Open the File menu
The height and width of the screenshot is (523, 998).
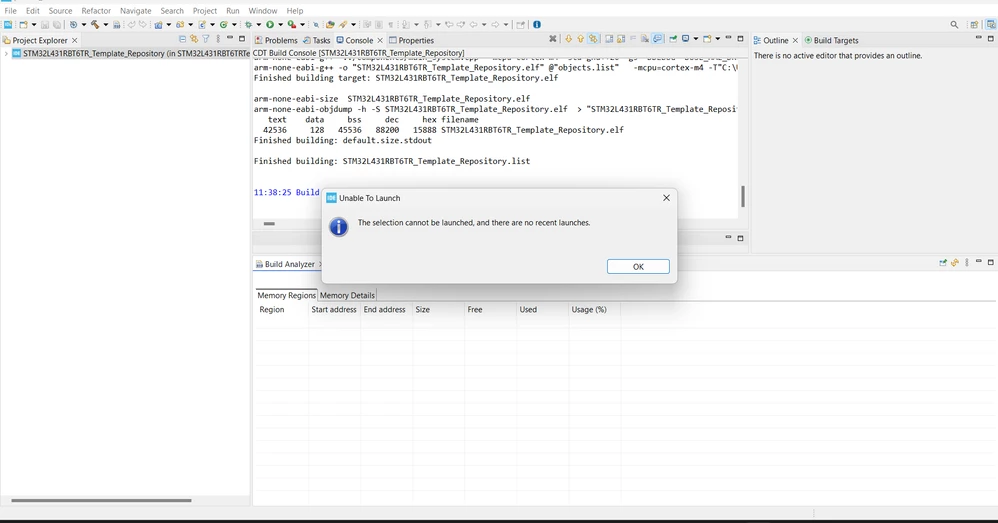(11, 11)
